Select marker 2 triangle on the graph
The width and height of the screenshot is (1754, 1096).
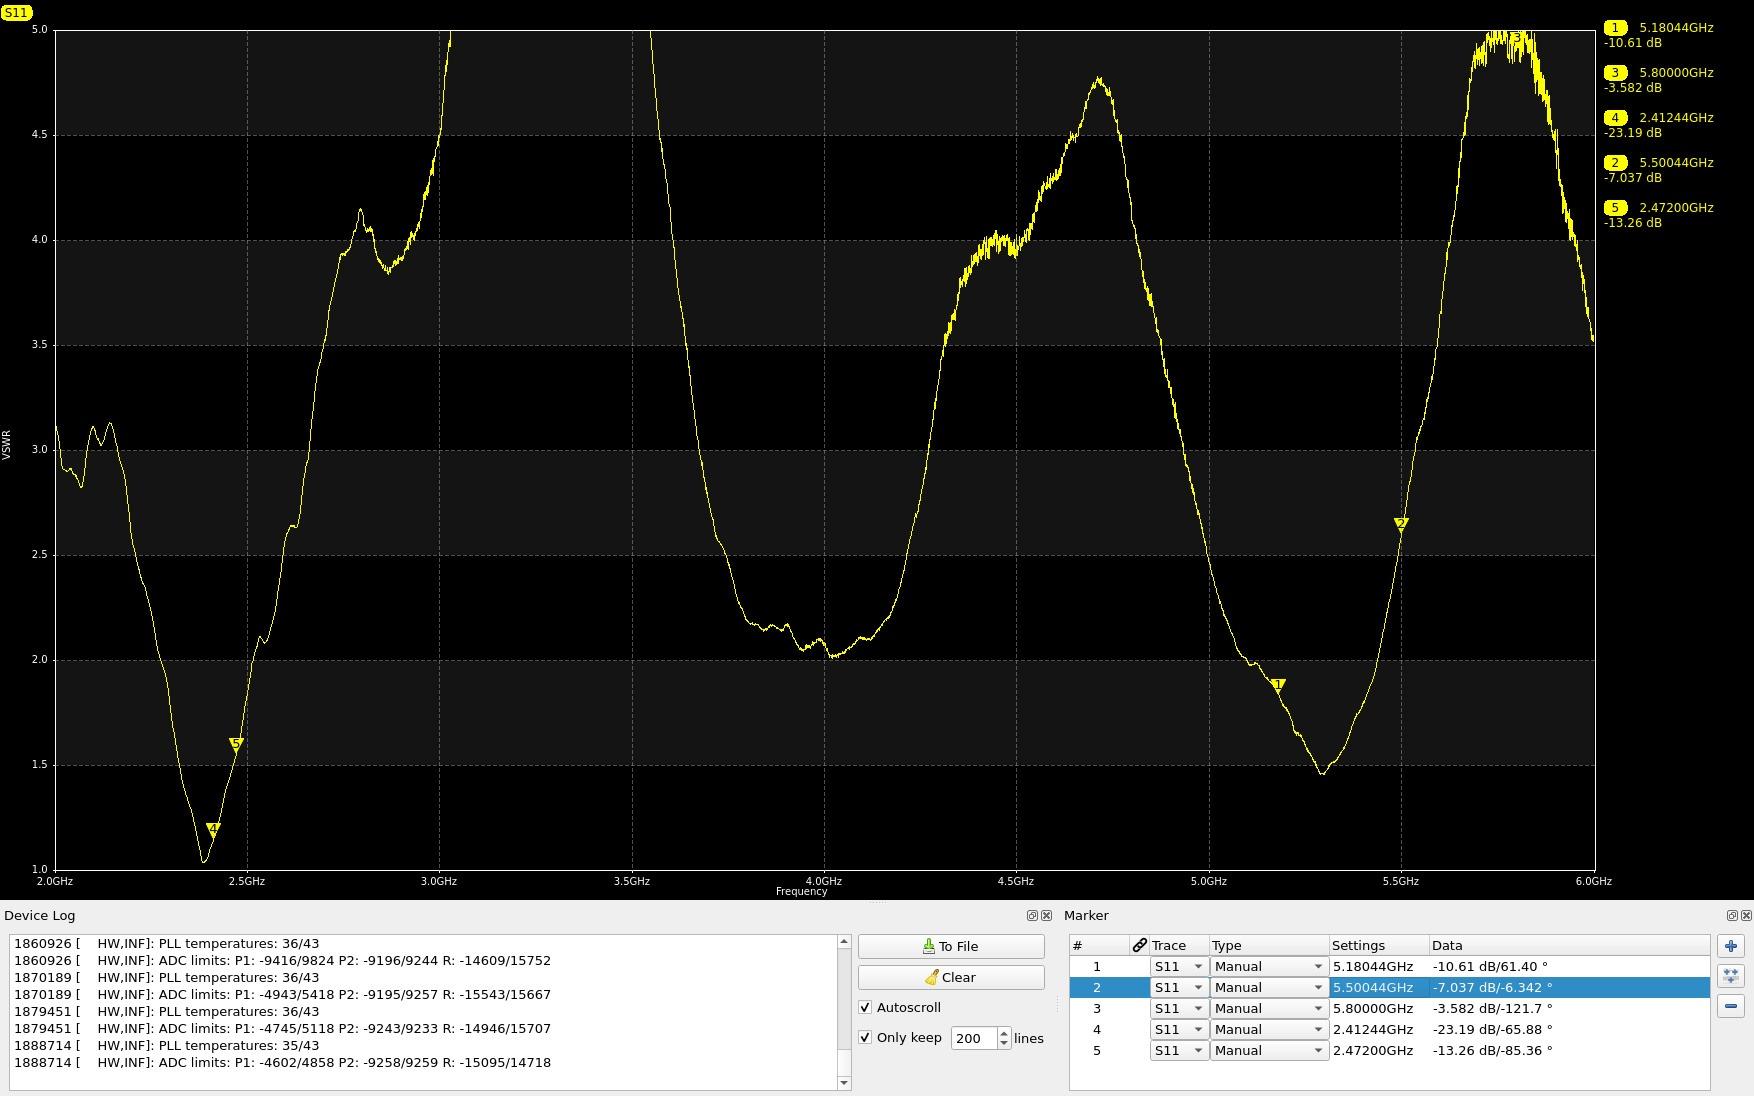[x=1401, y=523]
